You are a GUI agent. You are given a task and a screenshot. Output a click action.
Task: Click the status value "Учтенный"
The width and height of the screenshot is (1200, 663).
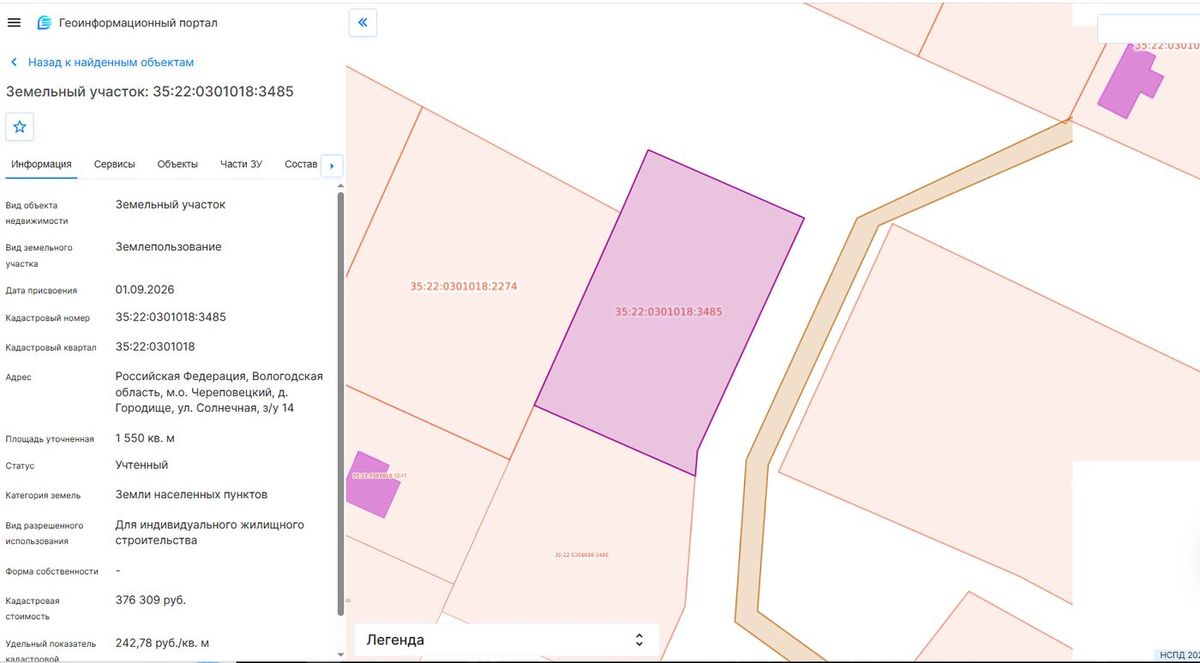pyautogui.click(x=142, y=465)
